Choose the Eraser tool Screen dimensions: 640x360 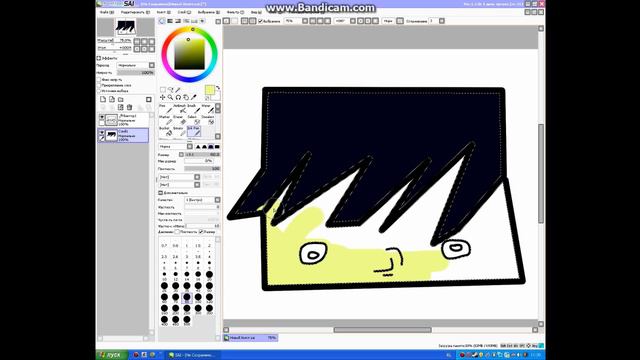[180, 120]
